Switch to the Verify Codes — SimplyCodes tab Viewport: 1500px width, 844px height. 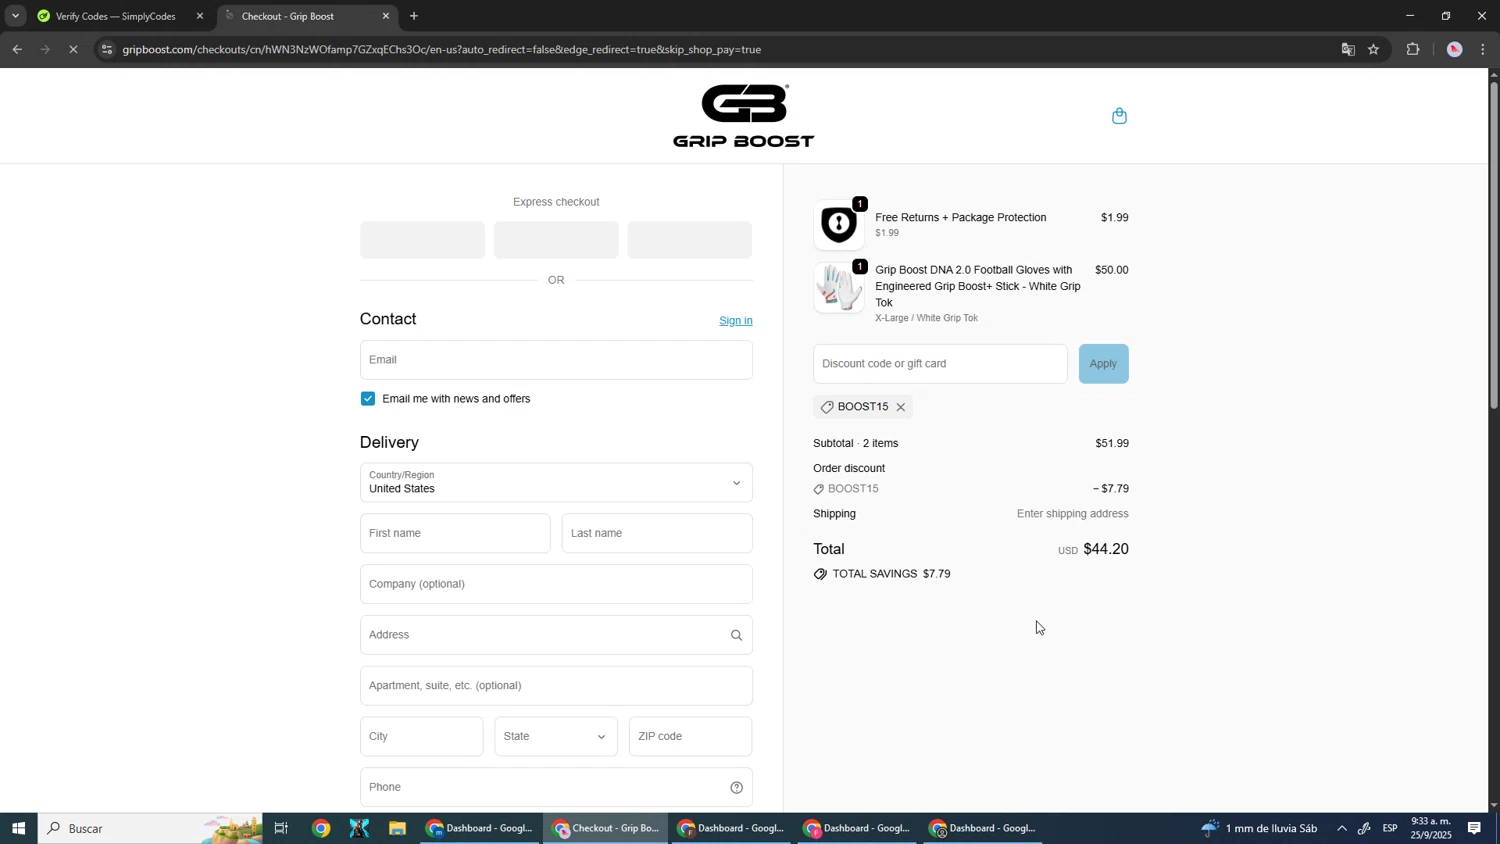tap(118, 16)
